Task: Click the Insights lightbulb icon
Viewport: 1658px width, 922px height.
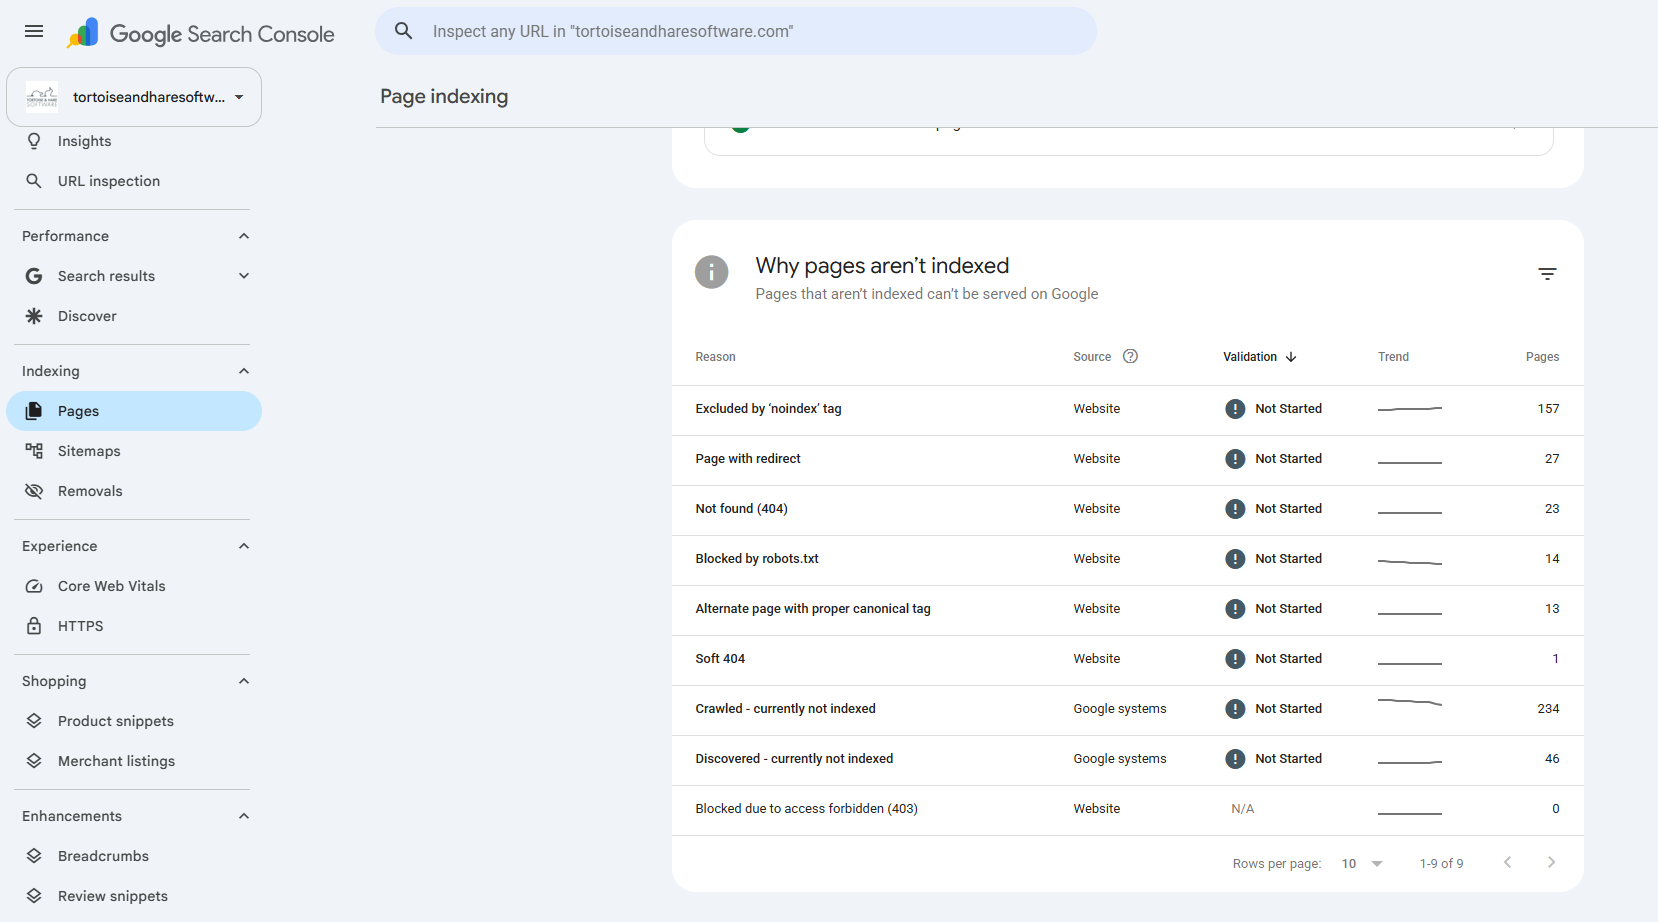Action: click(34, 141)
